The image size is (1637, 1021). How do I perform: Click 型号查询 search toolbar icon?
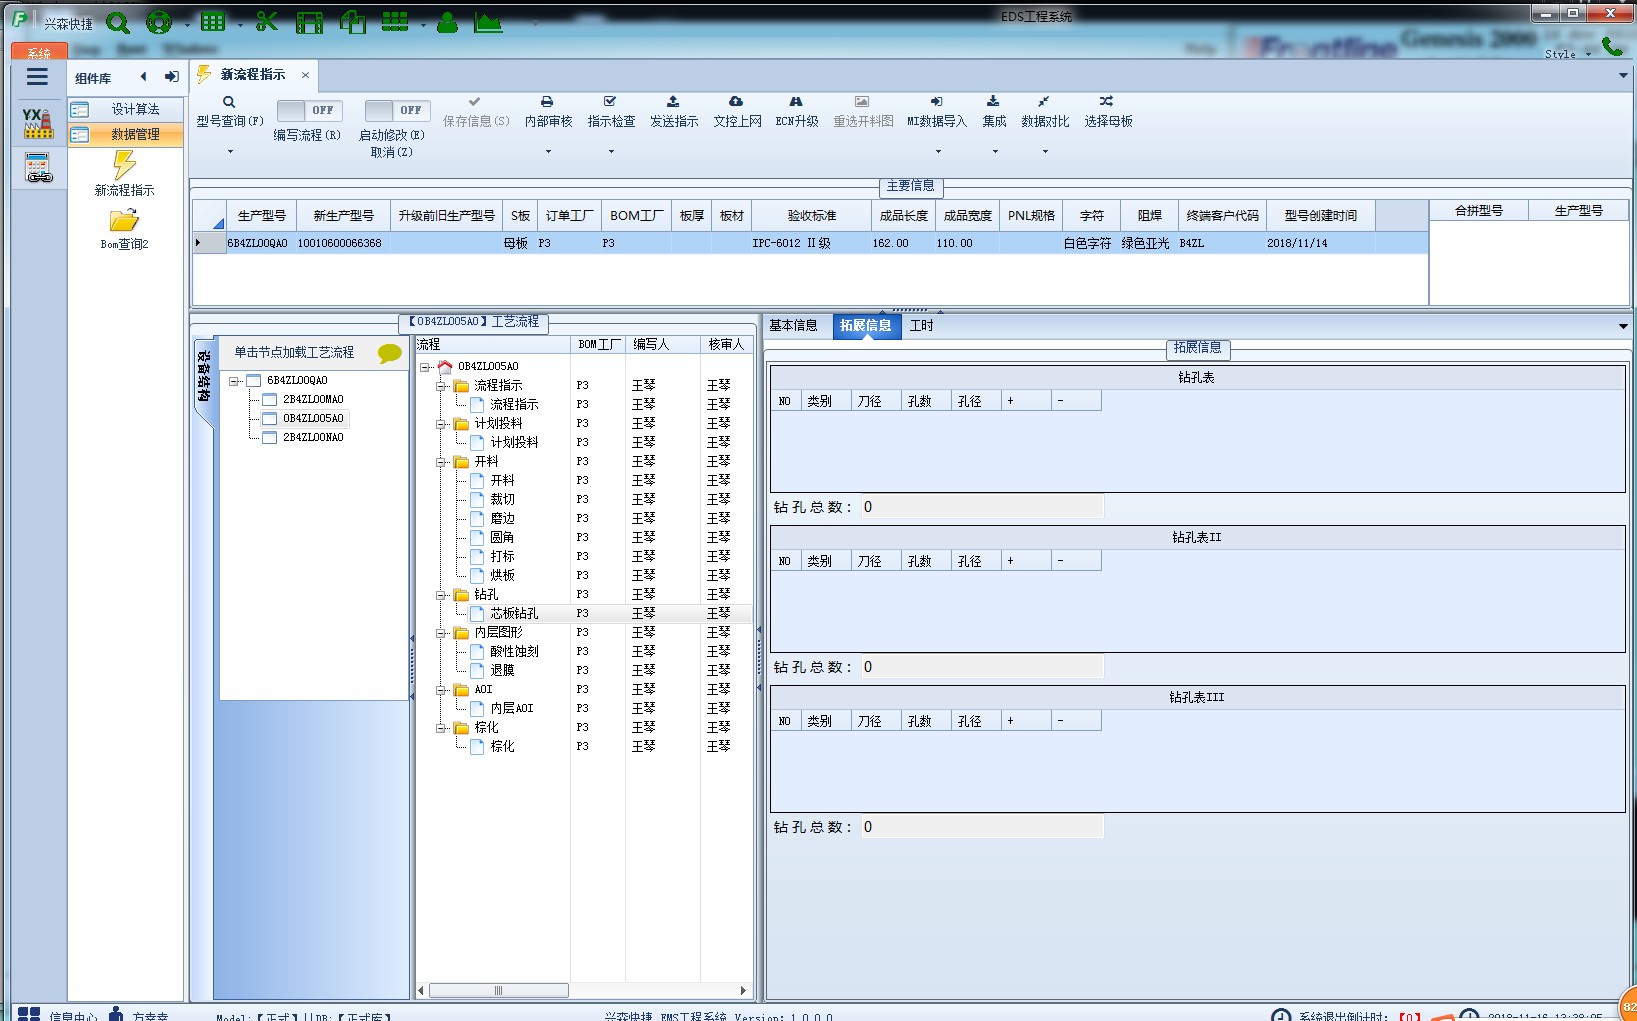[229, 102]
